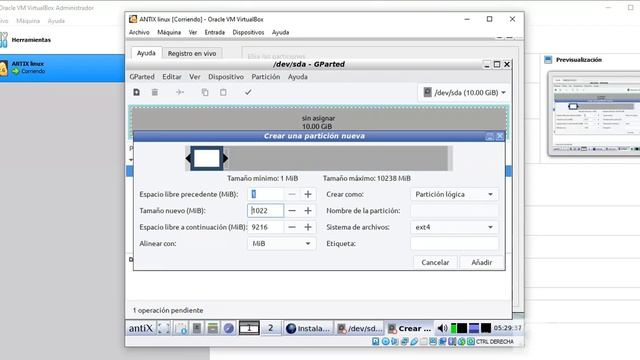Switch to Crear ... taskbar window
Screen dimensions: 640x360
410,328
